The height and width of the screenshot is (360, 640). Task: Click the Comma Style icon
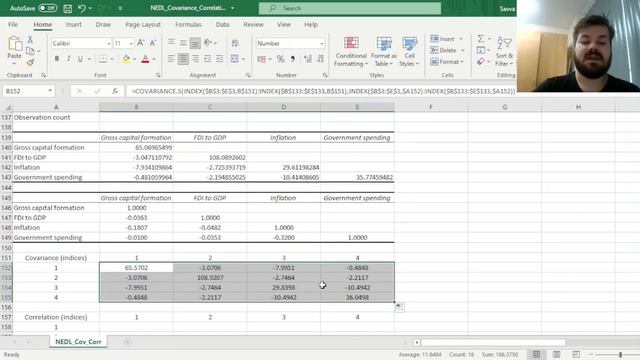[293, 59]
